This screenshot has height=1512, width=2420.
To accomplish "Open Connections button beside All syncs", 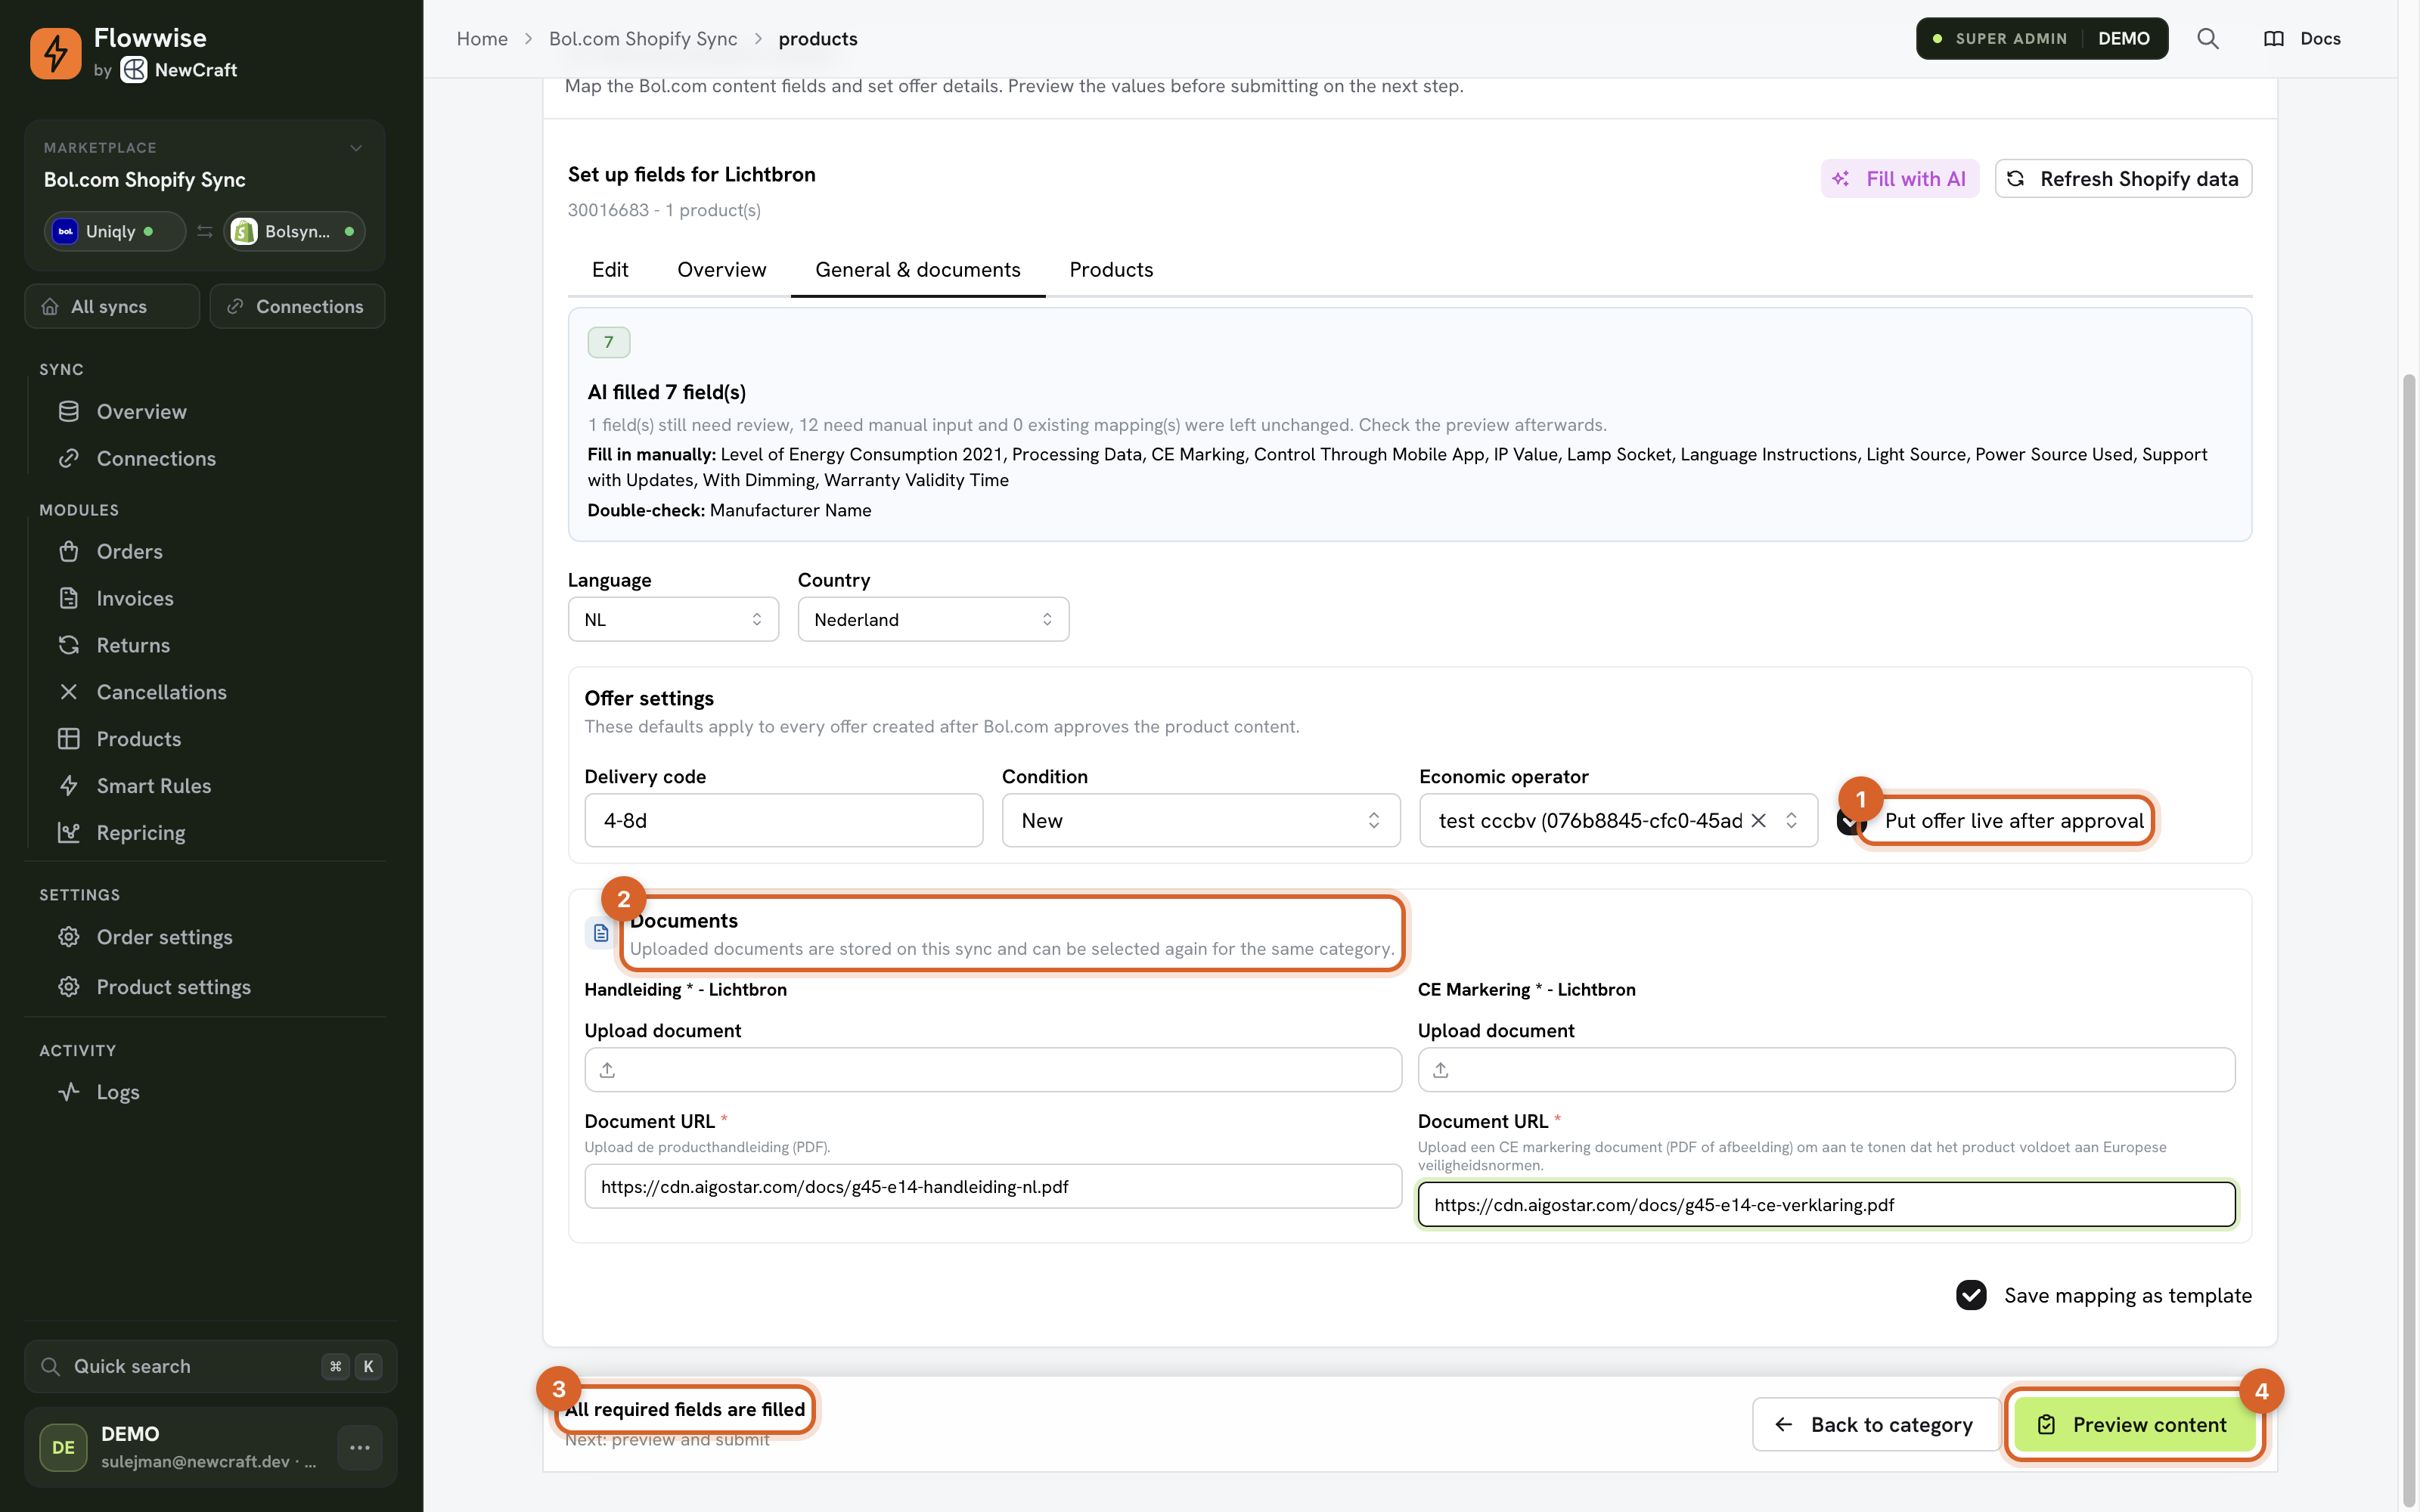I will click(297, 306).
